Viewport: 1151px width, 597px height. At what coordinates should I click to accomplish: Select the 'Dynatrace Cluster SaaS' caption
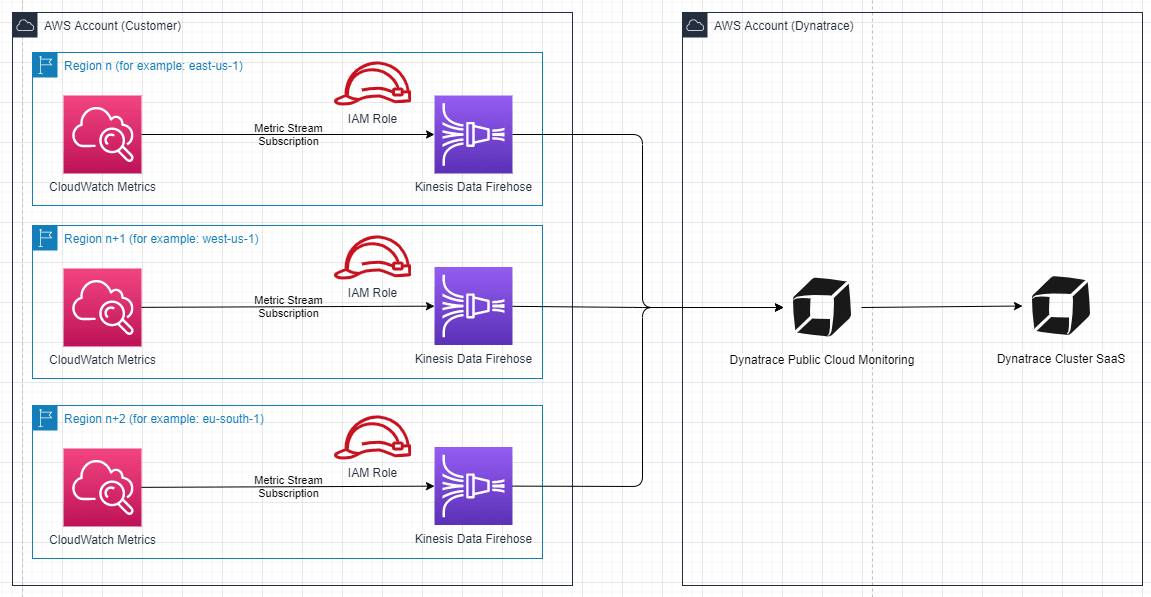tap(1061, 358)
